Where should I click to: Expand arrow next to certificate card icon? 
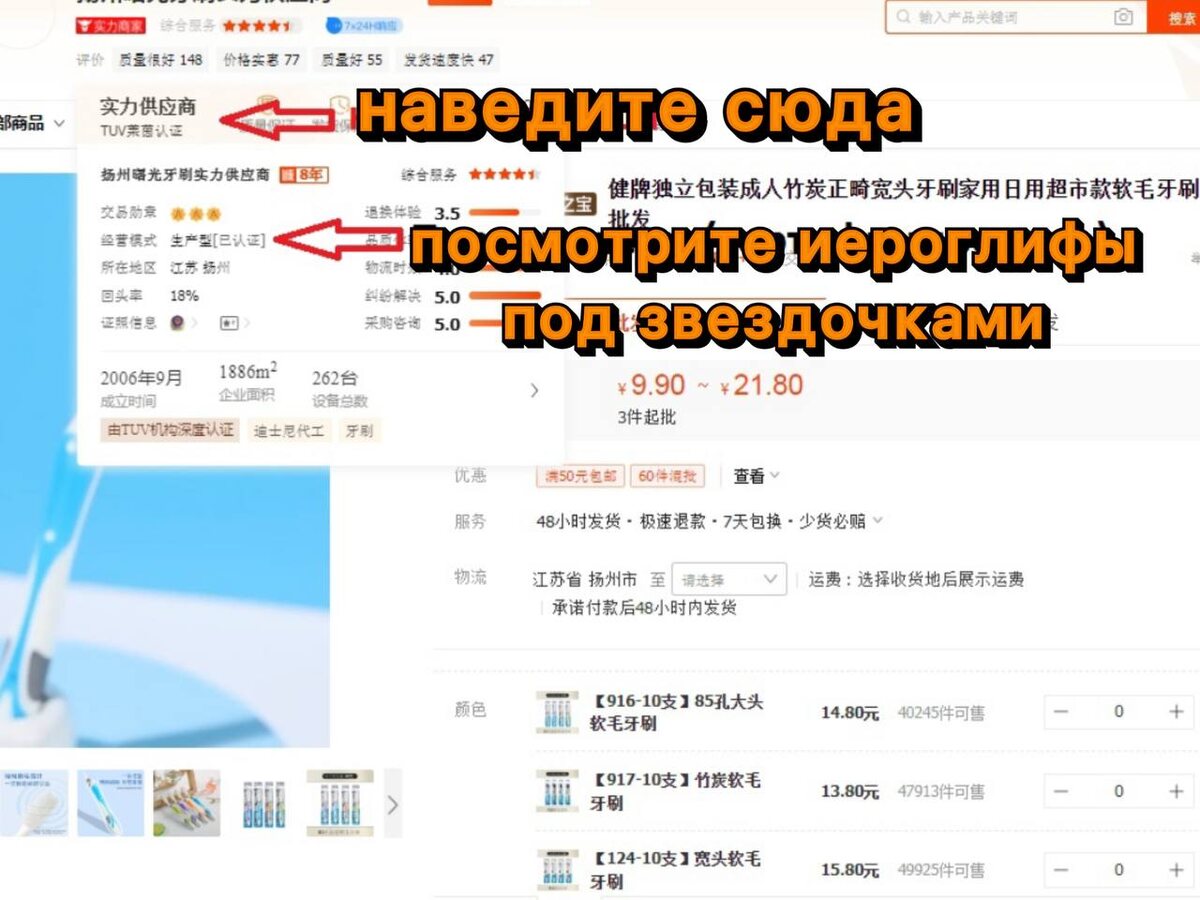pyautogui.click(x=247, y=322)
